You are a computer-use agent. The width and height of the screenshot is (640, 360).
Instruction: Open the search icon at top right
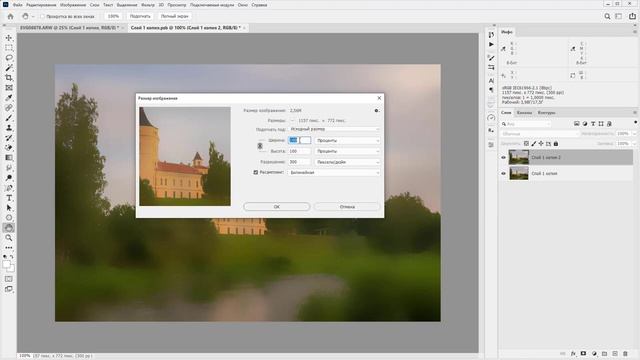[607, 16]
